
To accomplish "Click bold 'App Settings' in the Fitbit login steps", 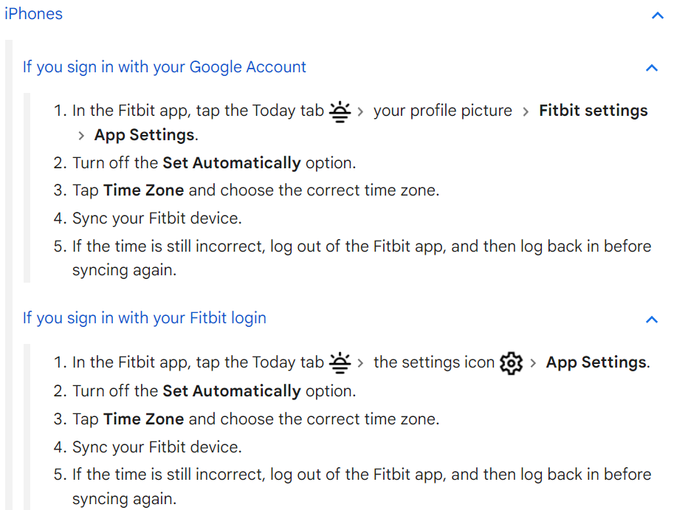I will 597,362.
